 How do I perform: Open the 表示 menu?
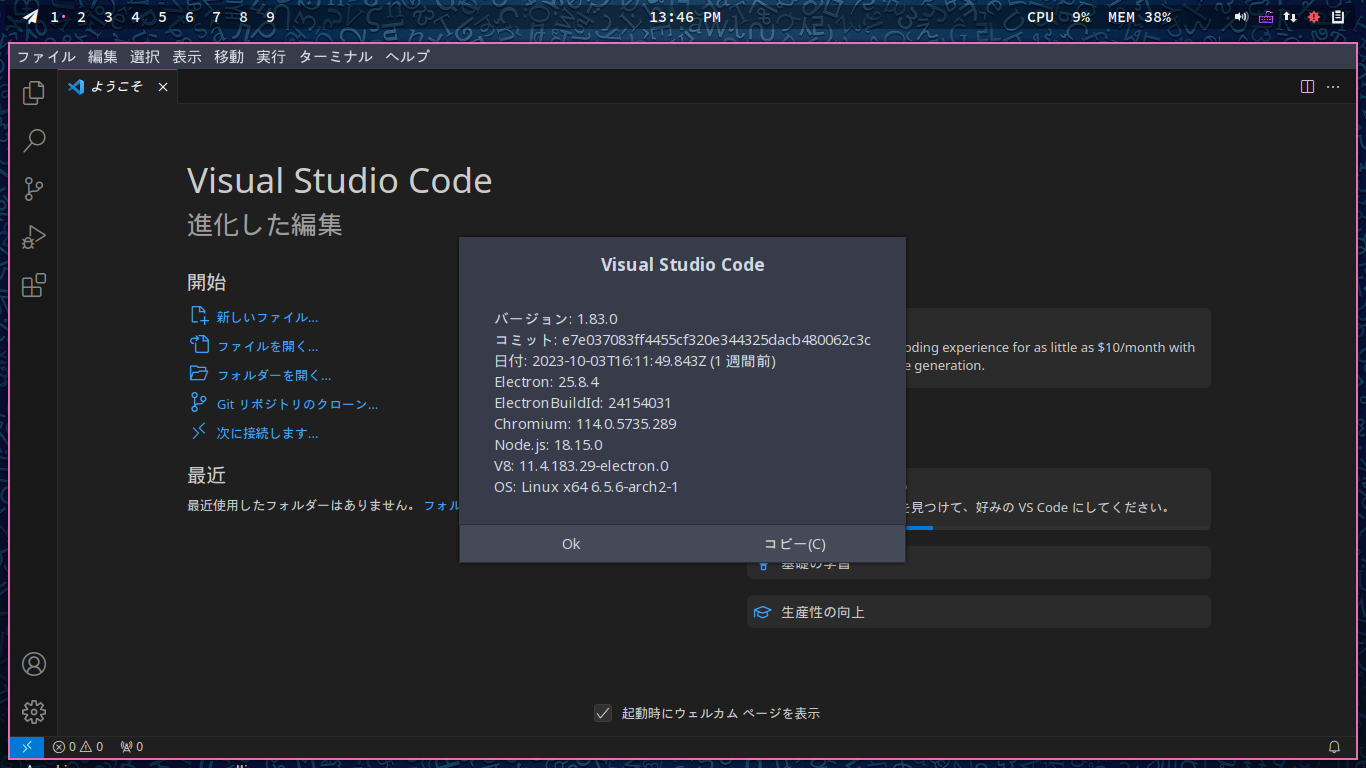(187, 57)
